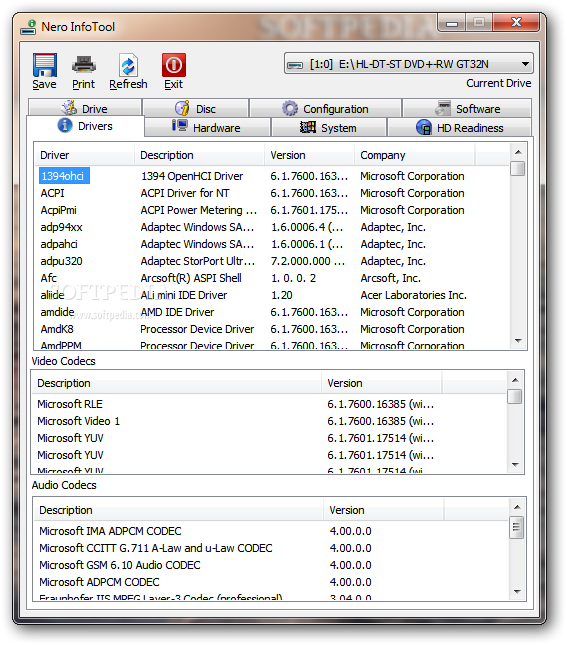This screenshot has height=645, width=567.
Task: Click Audio Codecs scroll up arrow
Action: (517, 507)
